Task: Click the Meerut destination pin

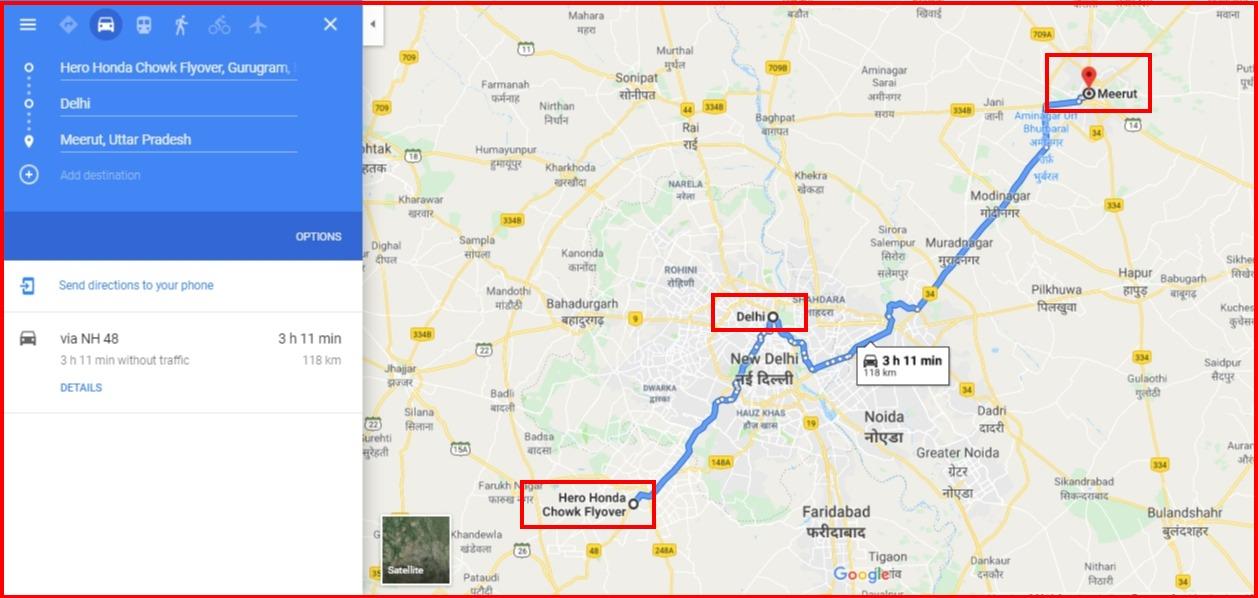Action: pyautogui.click(x=1089, y=78)
